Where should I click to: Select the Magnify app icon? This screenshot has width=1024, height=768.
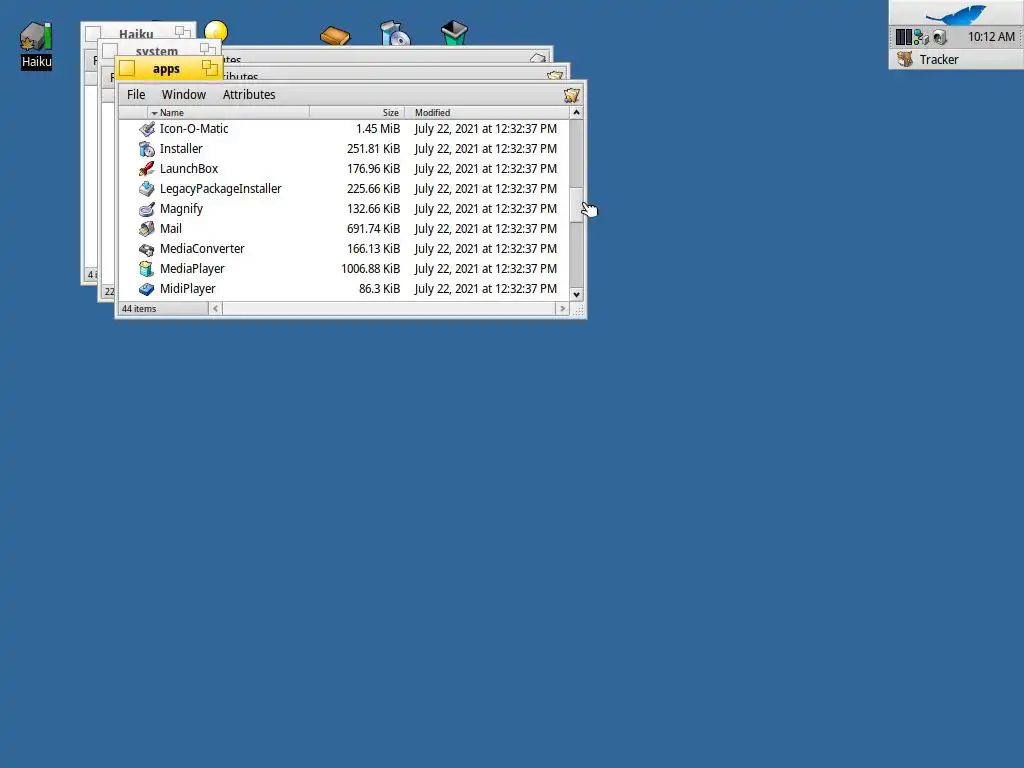coord(147,209)
